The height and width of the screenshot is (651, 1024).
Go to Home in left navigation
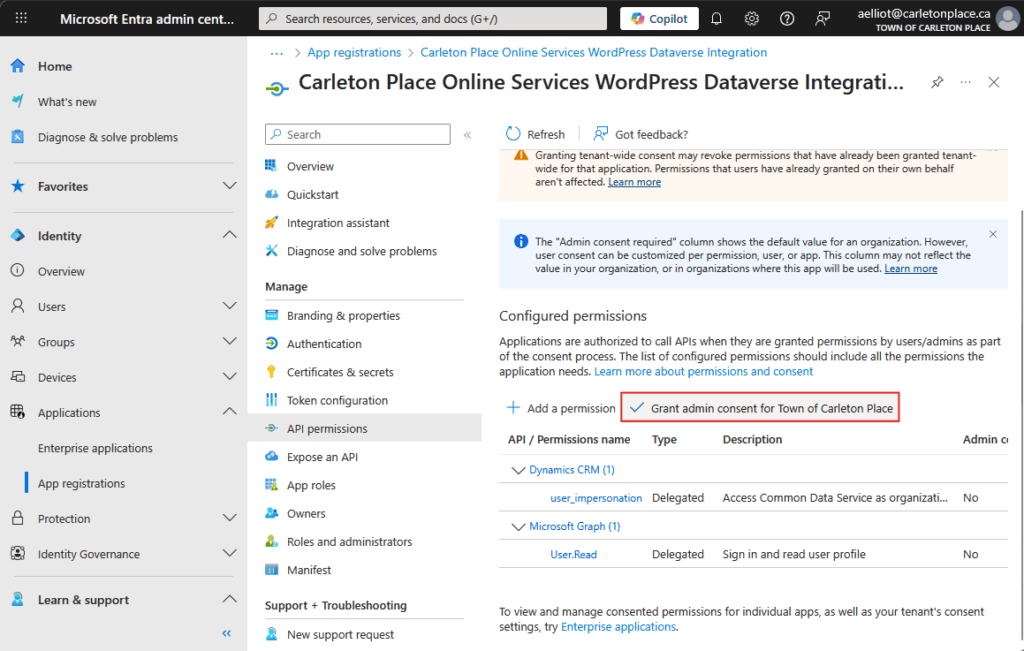coord(55,66)
